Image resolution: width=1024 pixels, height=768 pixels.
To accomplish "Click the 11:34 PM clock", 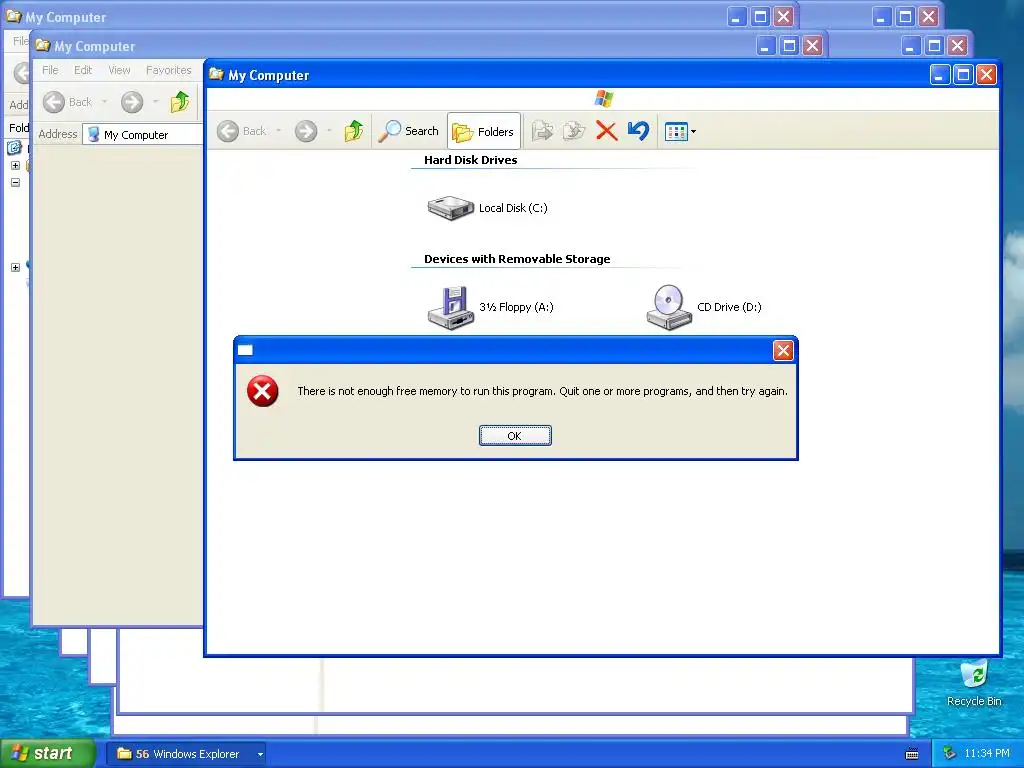I will pyautogui.click(x=987, y=754).
